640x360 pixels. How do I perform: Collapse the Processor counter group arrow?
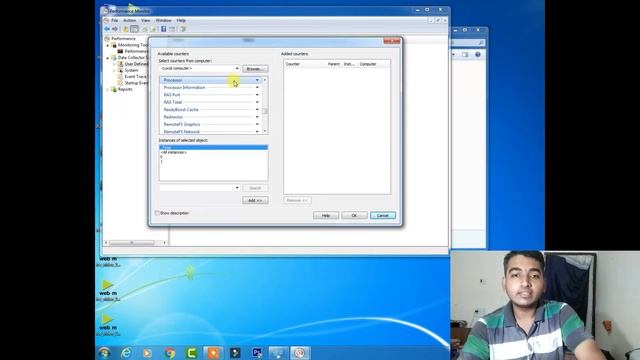(x=257, y=80)
